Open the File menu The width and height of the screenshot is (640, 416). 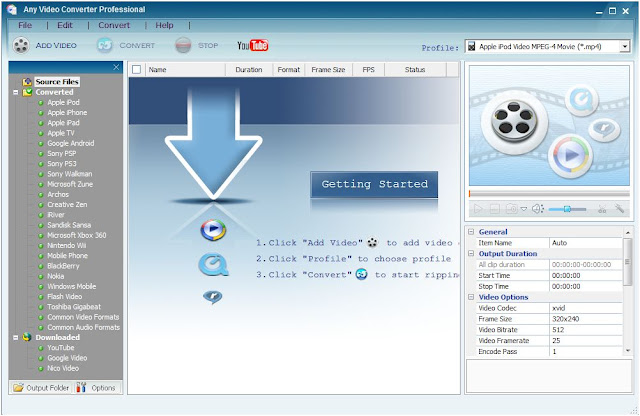click(25, 25)
